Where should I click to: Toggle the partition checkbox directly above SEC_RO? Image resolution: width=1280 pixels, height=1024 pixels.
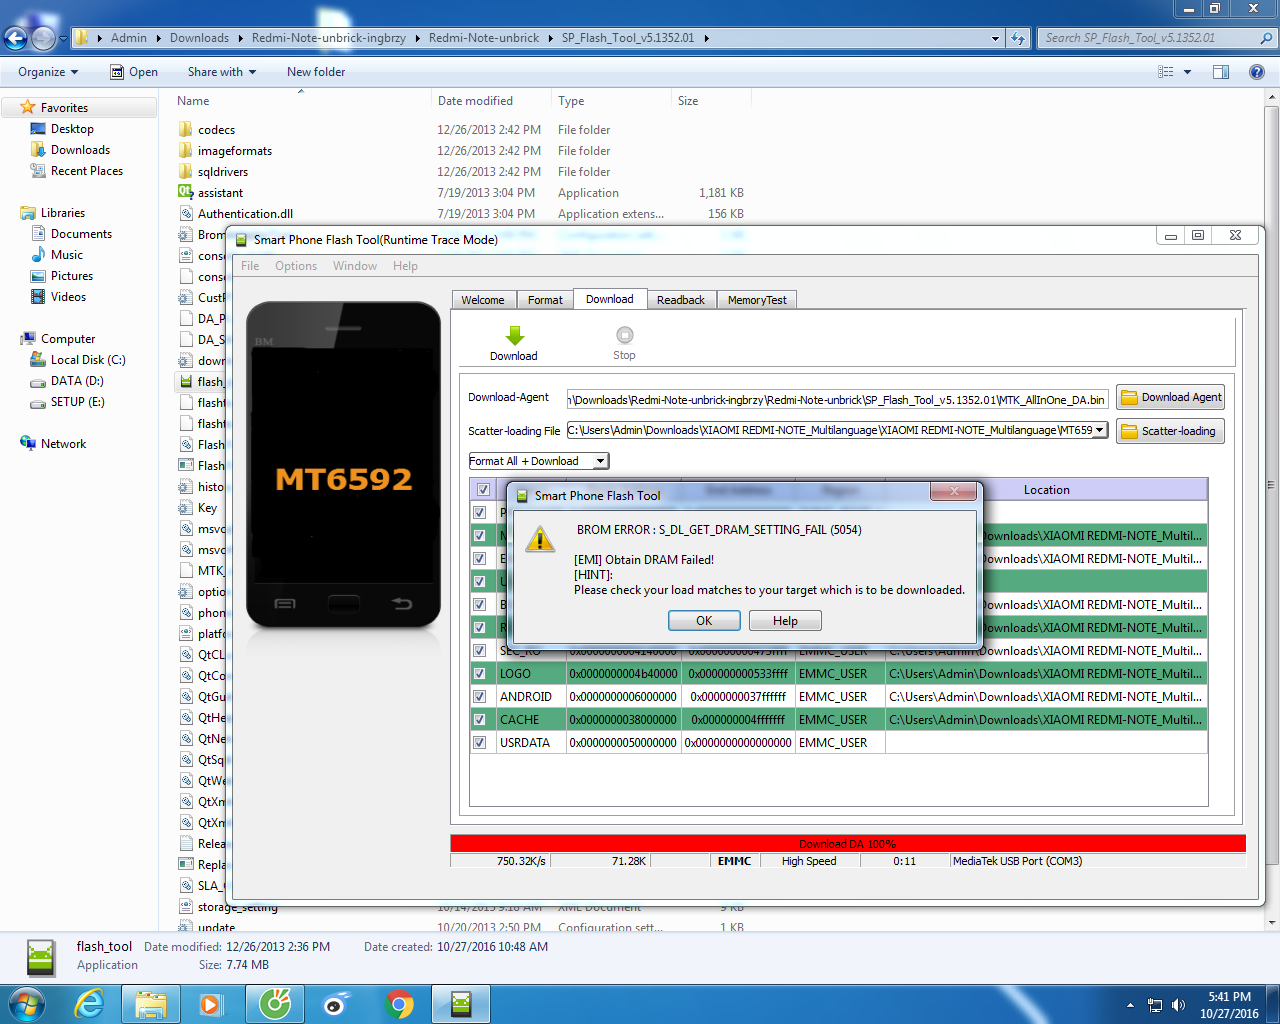[479, 628]
